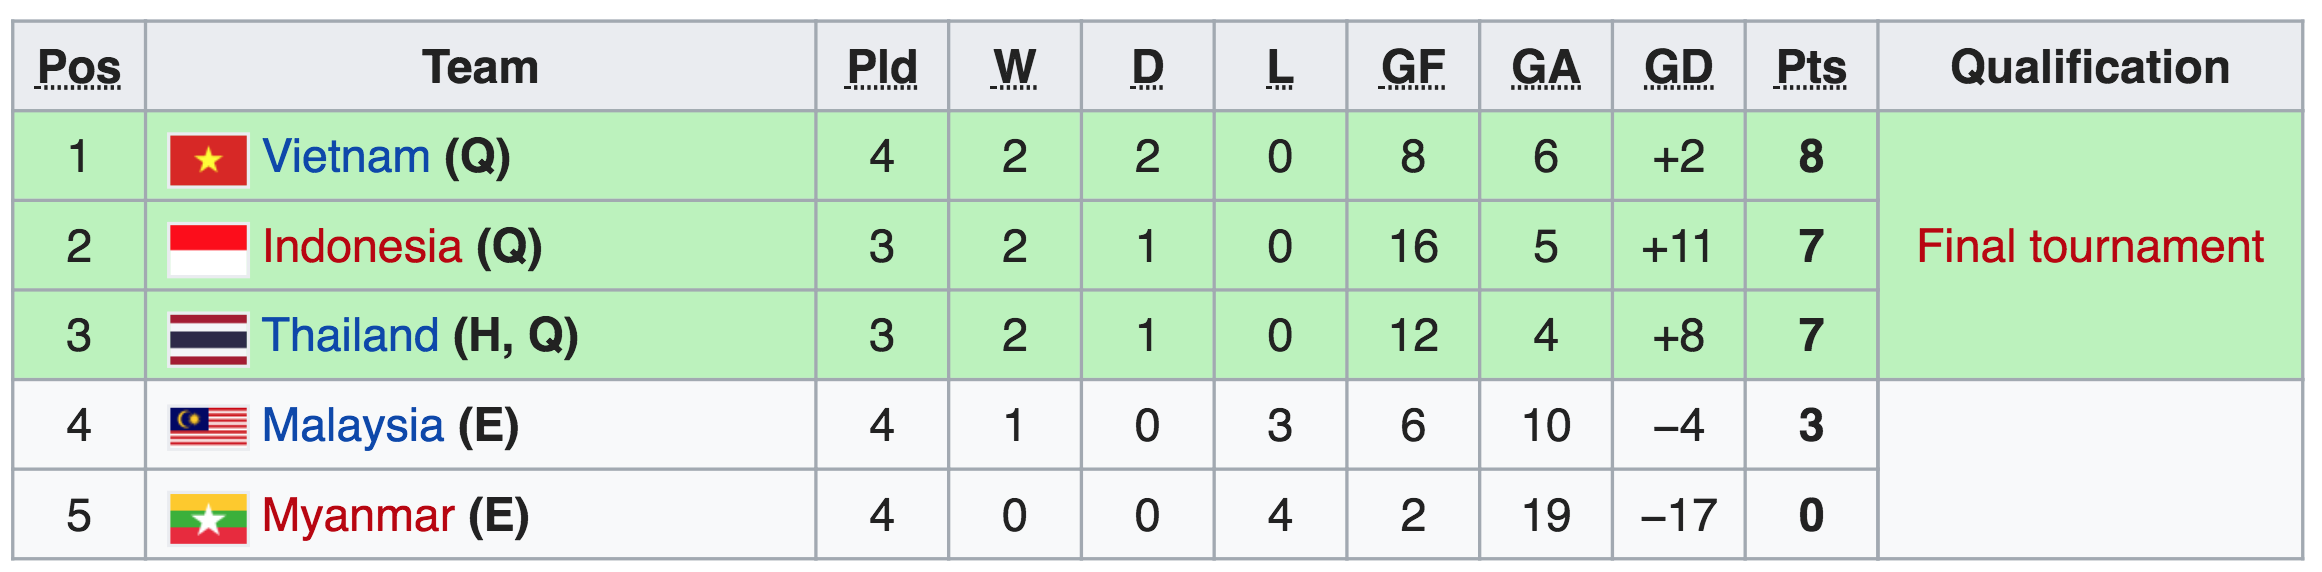Viewport: 2322px width, 572px height.
Task: Click the Pld column header abbreviation
Action: [881, 68]
